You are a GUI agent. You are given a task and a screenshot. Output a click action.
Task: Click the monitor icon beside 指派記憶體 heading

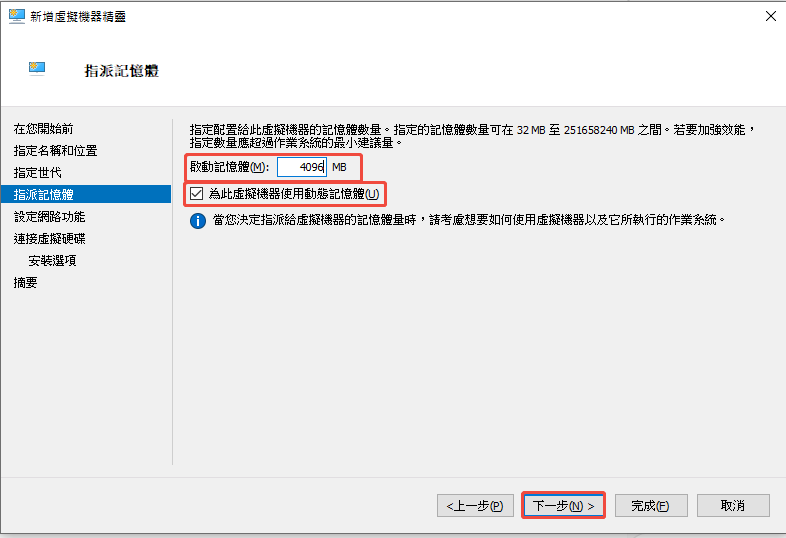[37, 69]
